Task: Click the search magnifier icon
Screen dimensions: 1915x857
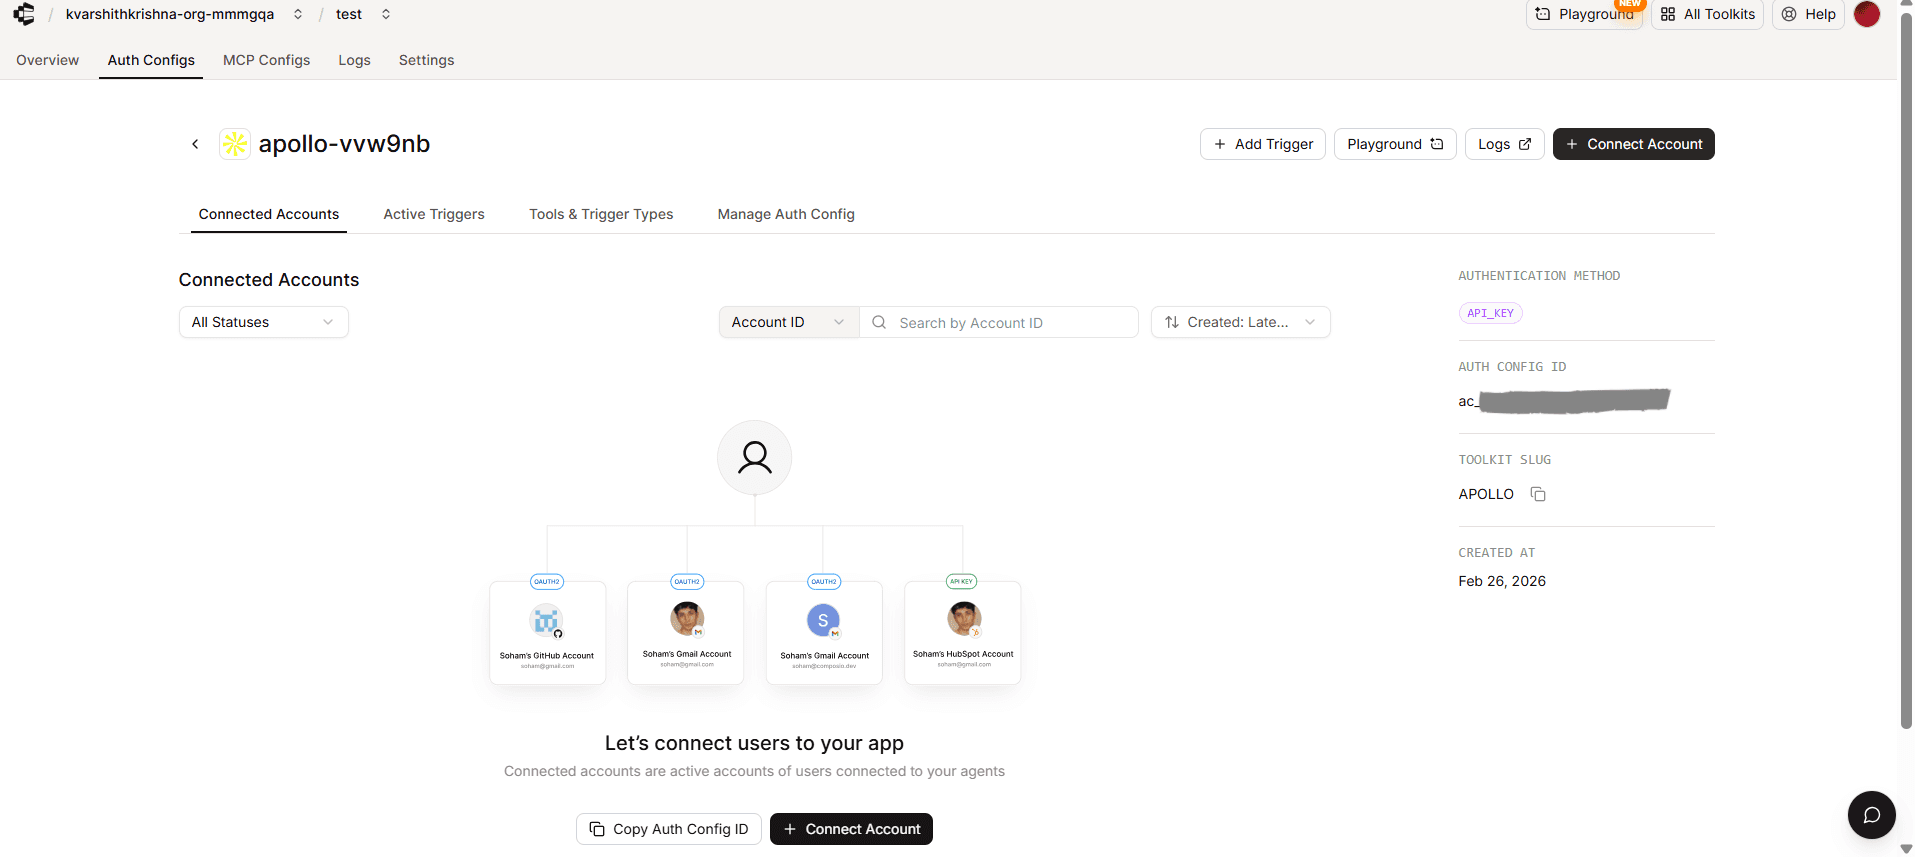Action: point(879,322)
